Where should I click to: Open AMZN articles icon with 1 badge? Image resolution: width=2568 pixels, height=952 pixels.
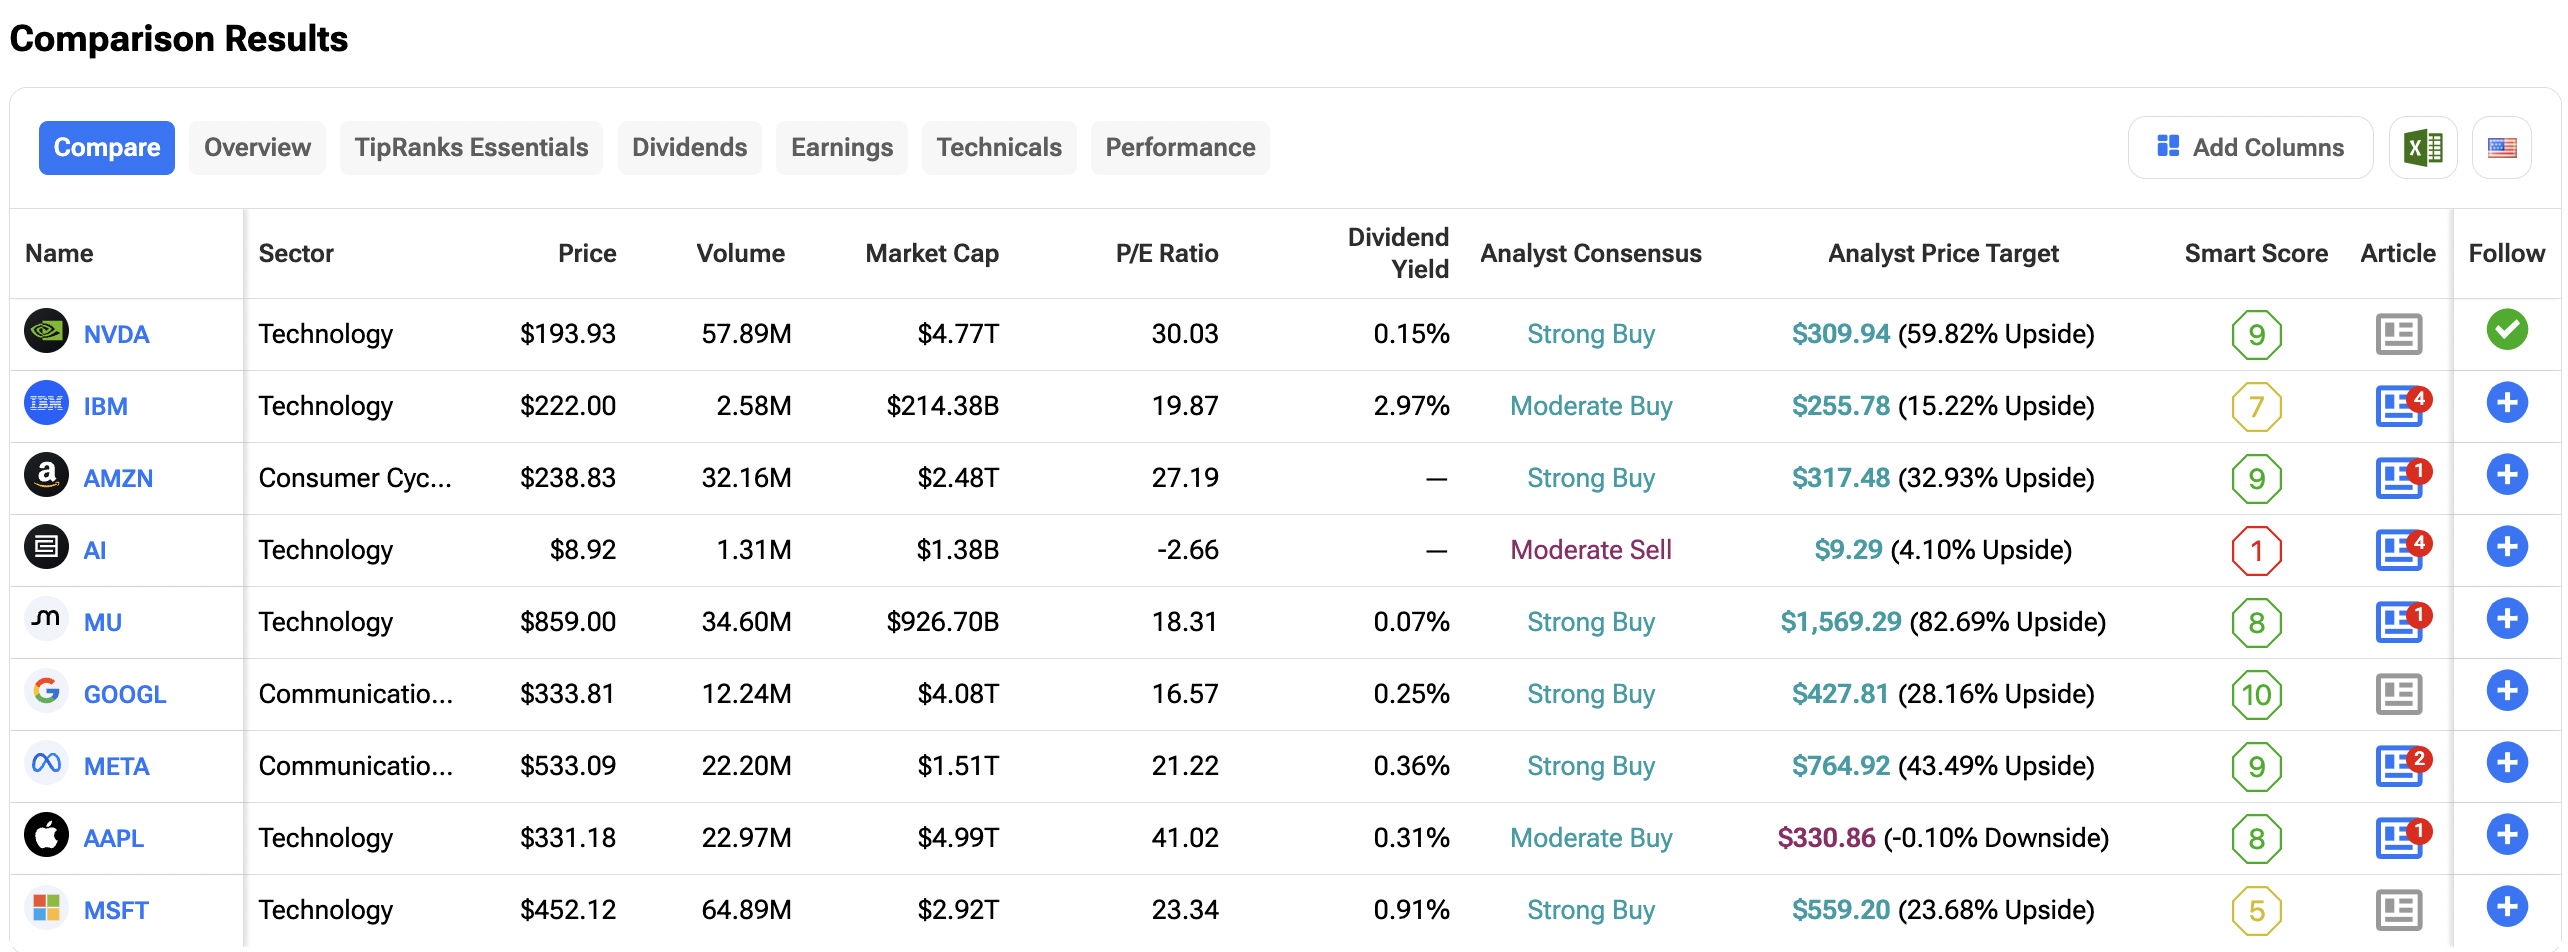tap(2402, 478)
